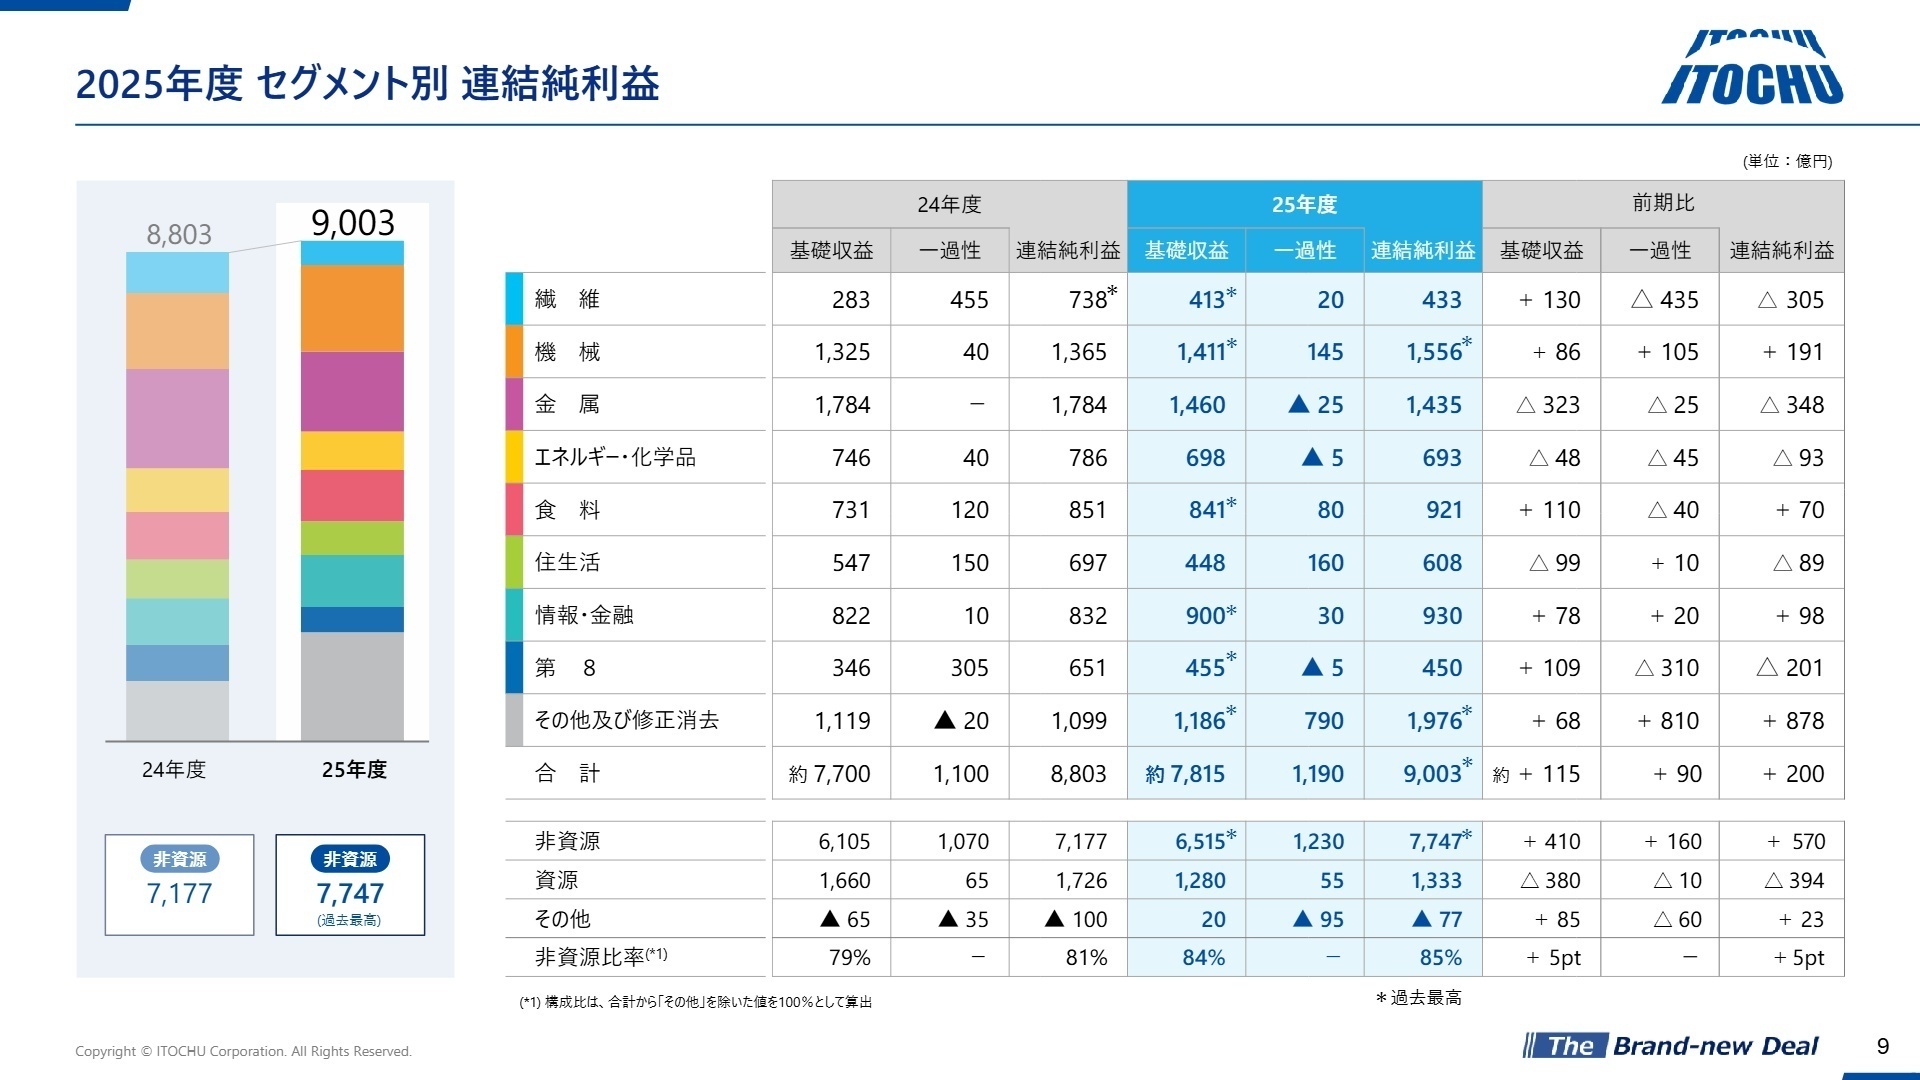Screen dimensions: 1920x1080
Task: Click the 25年度 連結純利益 column header
Action: pos(1423,250)
